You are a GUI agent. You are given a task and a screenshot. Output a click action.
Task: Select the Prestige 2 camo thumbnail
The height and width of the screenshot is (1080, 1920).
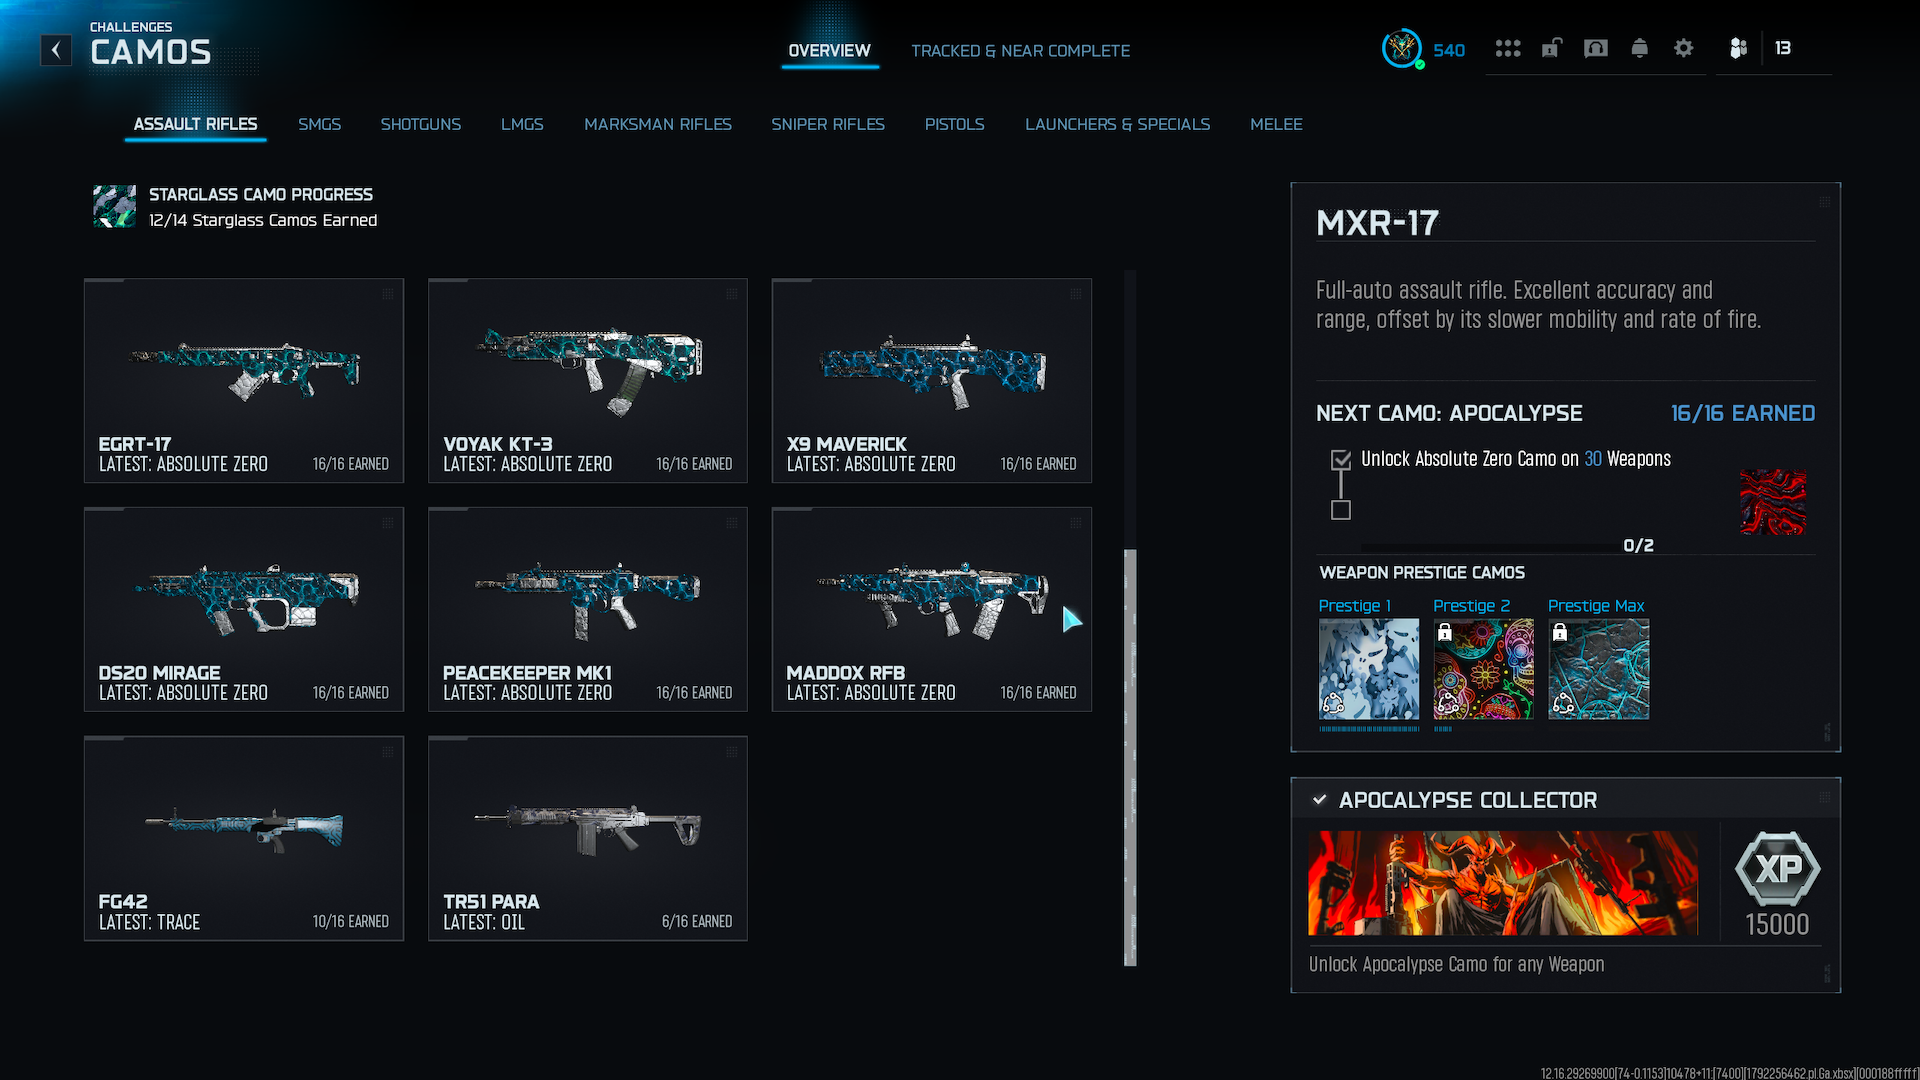(1484, 669)
